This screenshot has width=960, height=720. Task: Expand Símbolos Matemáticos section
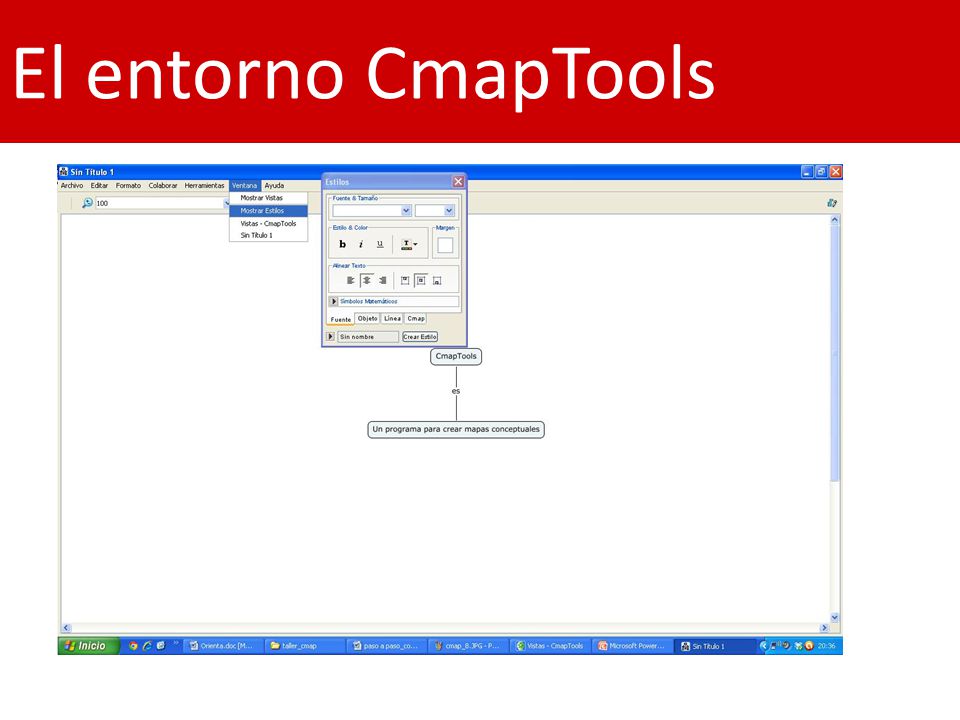pos(334,301)
